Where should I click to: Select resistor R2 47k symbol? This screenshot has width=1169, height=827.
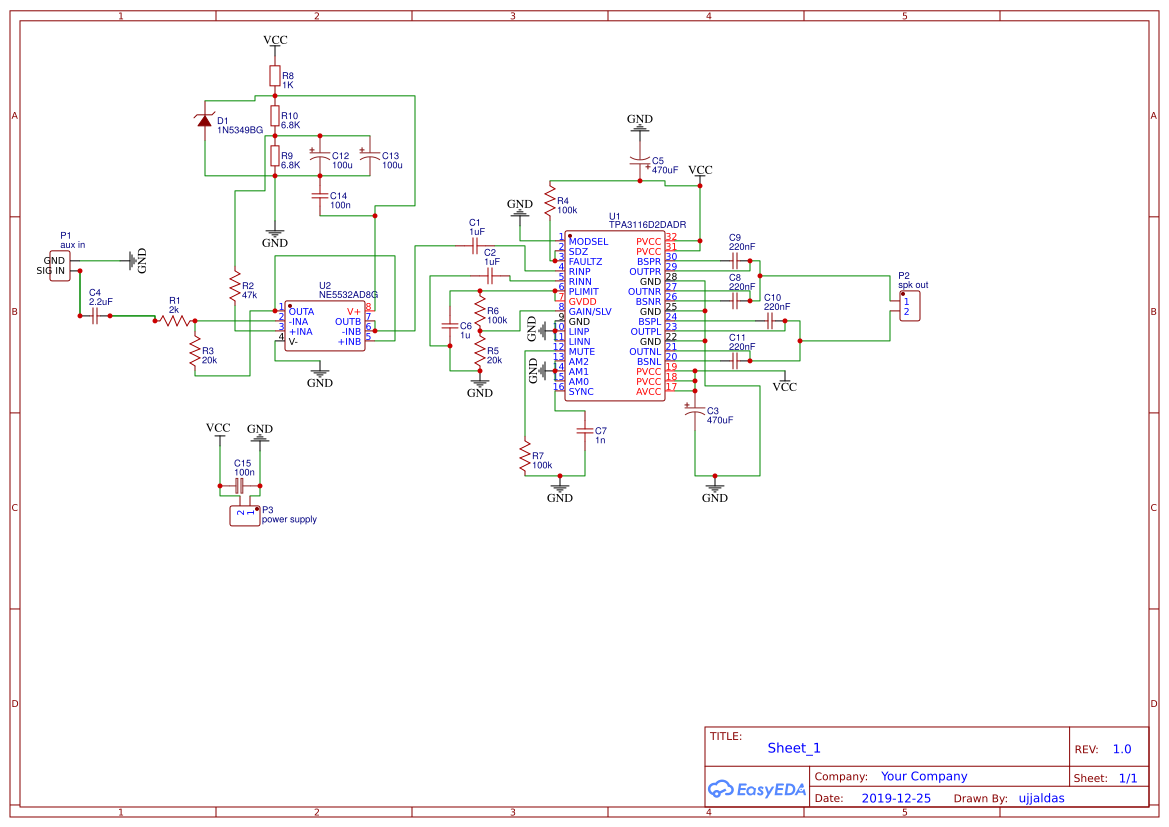tap(235, 286)
